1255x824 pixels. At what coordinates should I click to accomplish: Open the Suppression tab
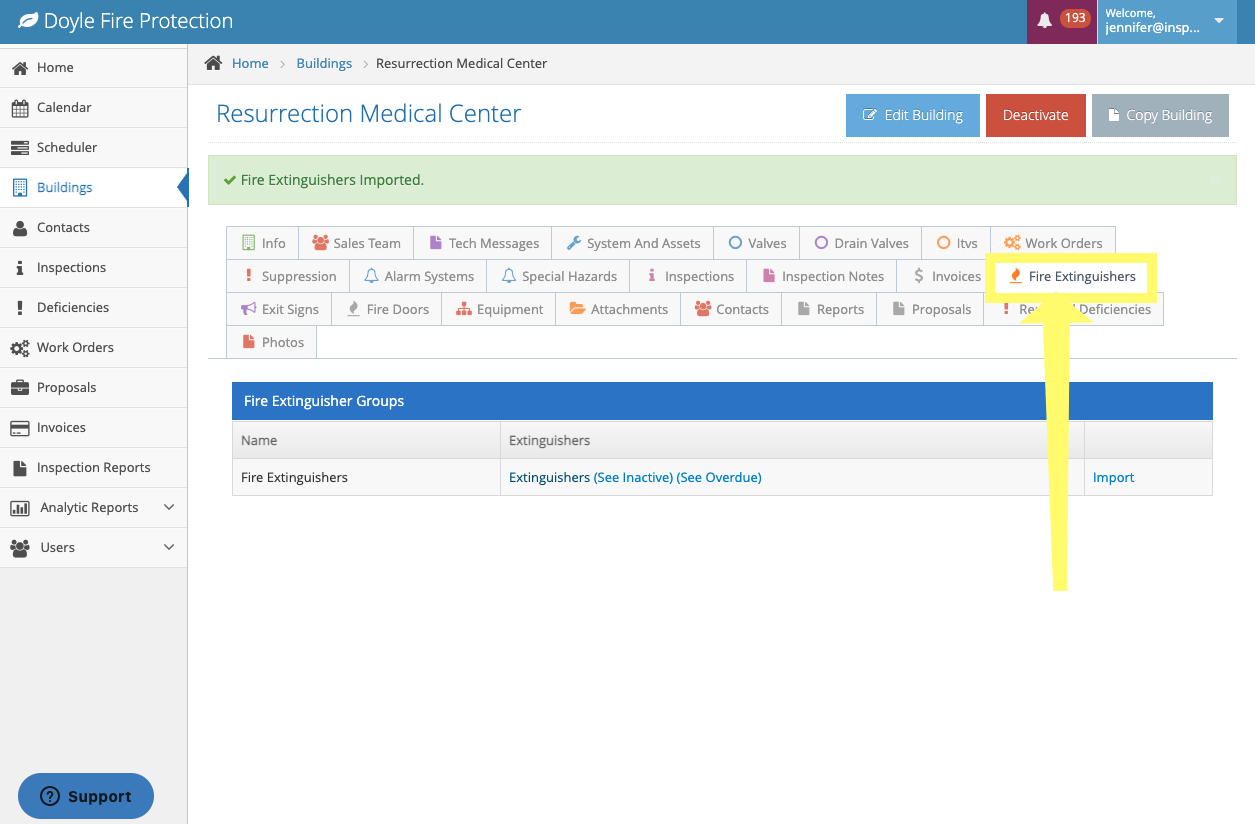coord(289,276)
